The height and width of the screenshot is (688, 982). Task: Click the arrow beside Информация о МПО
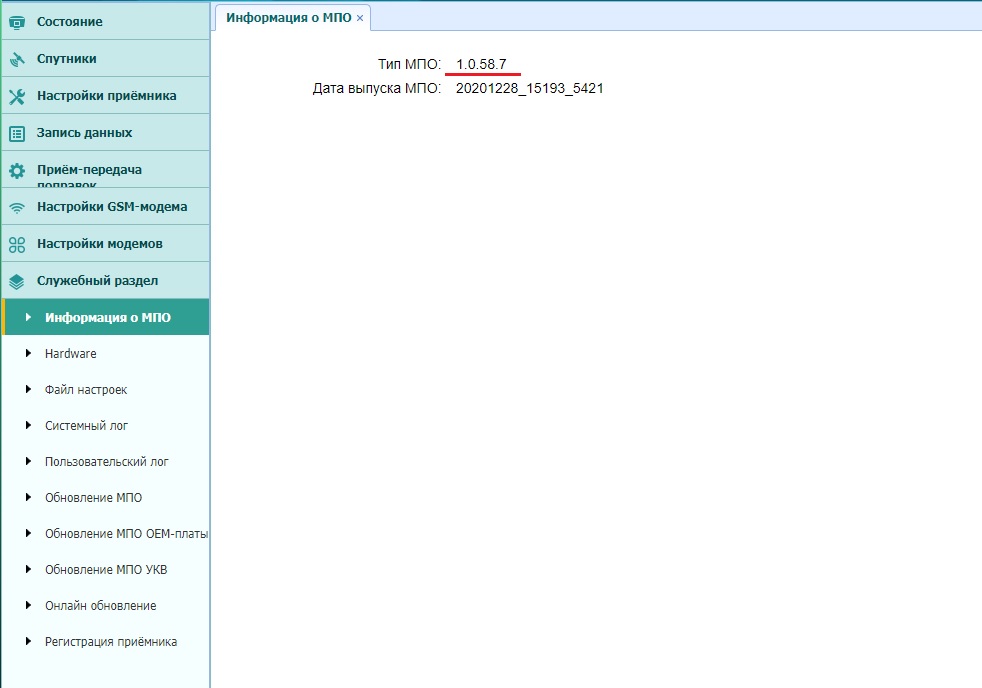[x=28, y=317]
